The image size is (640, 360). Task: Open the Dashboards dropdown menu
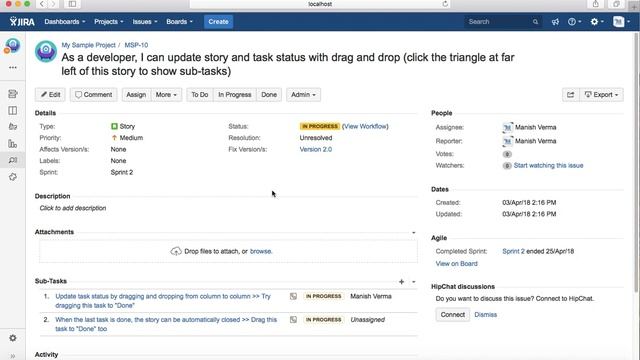click(65, 22)
